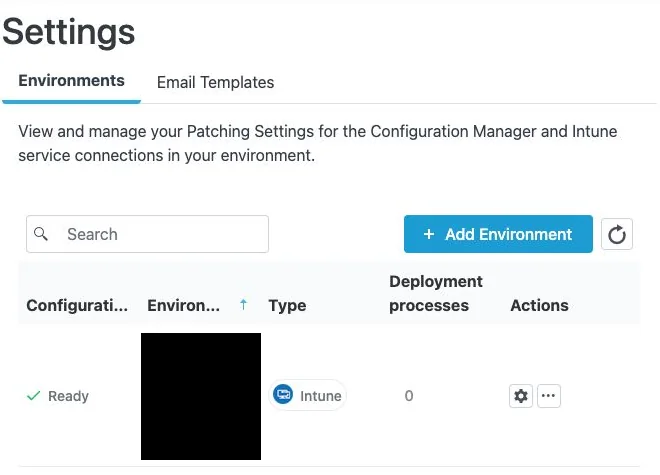Sort by the Configuration column header
The image size is (660, 475).
(77, 306)
